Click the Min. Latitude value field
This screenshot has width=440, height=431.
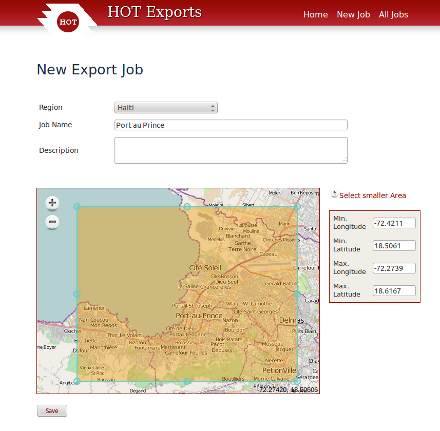394,246
